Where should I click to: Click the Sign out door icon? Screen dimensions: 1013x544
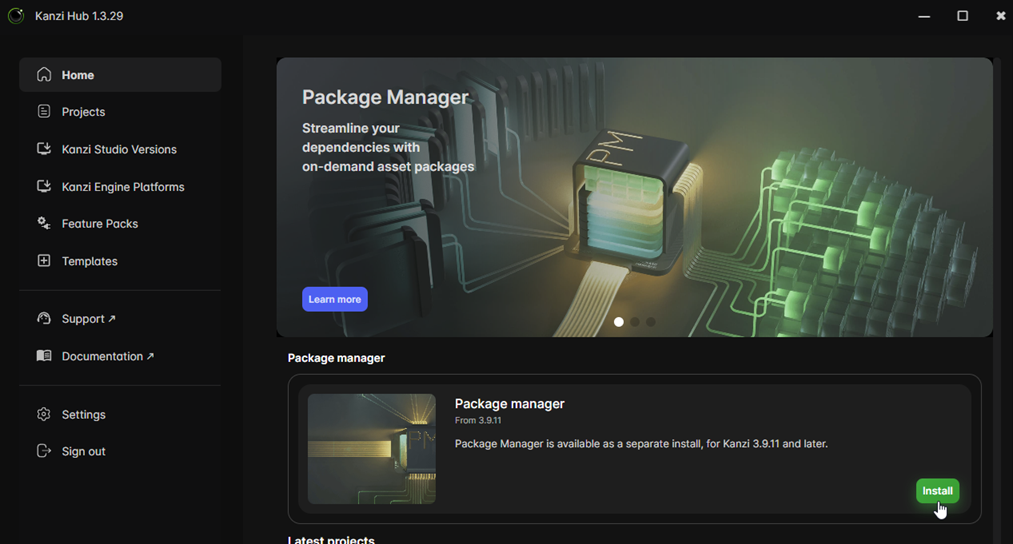point(44,451)
